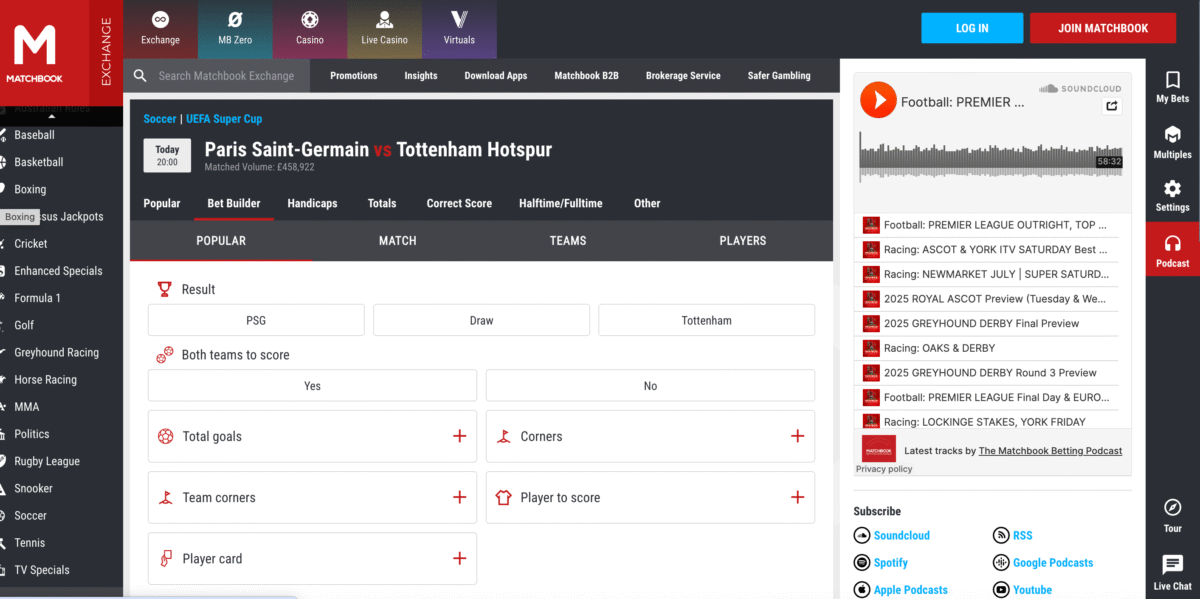This screenshot has width=1200, height=599.
Task: Click the SoundCloud share icon
Action: click(x=1112, y=106)
